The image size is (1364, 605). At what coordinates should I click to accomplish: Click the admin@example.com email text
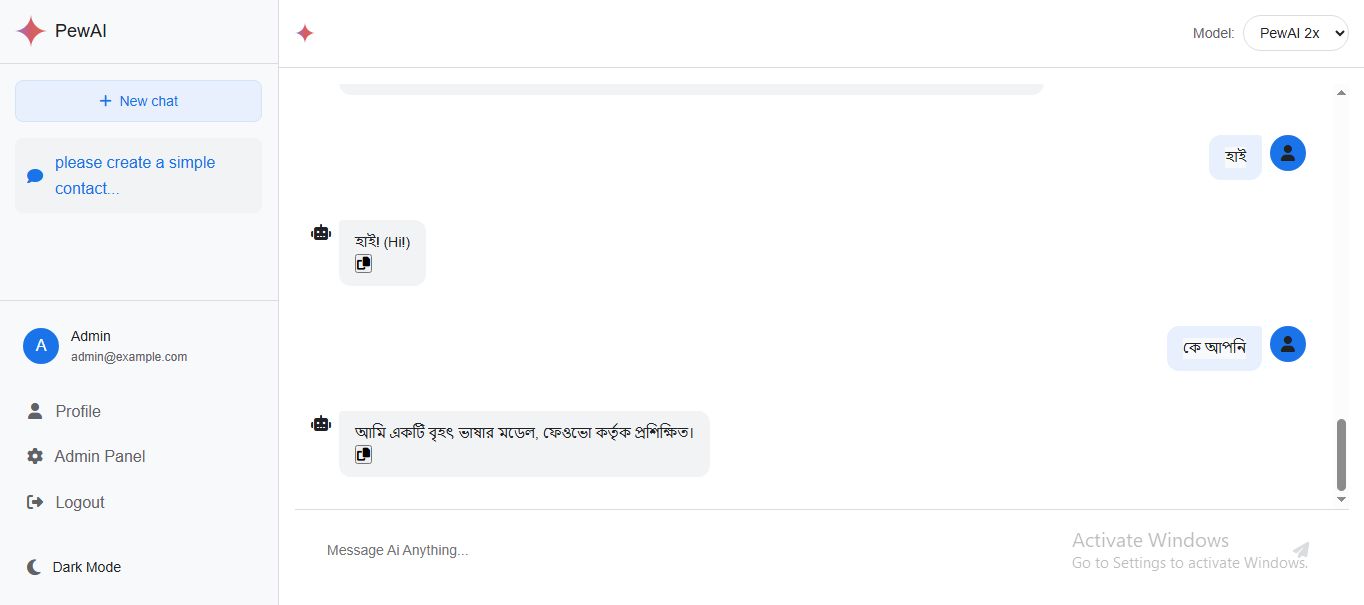pyautogui.click(x=129, y=357)
